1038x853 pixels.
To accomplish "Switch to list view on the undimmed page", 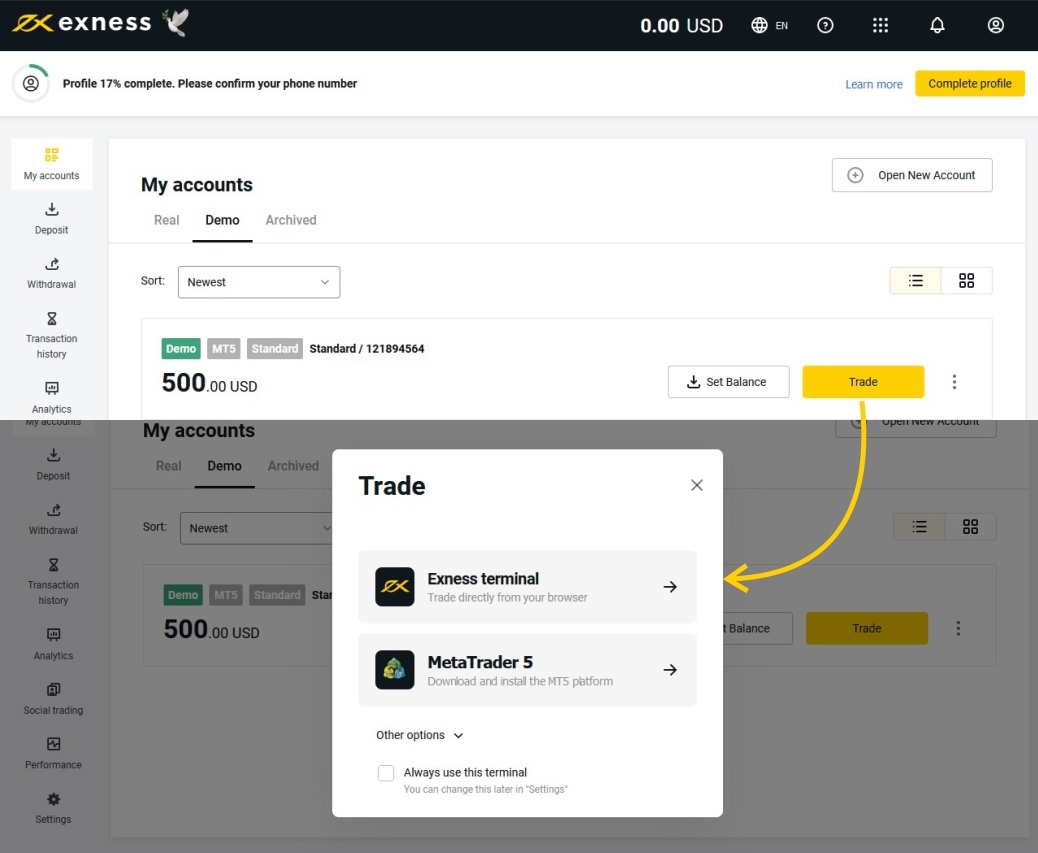I will coord(915,281).
